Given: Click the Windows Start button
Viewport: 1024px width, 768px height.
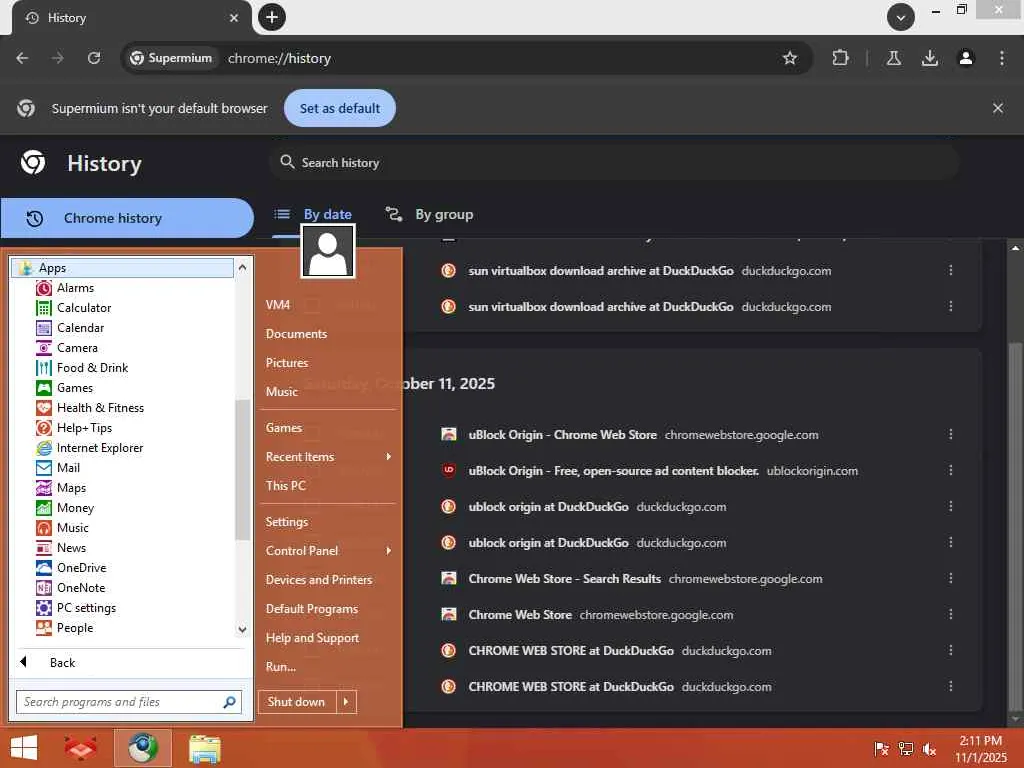Looking at the screenshot, I should (x=24, y=748).
